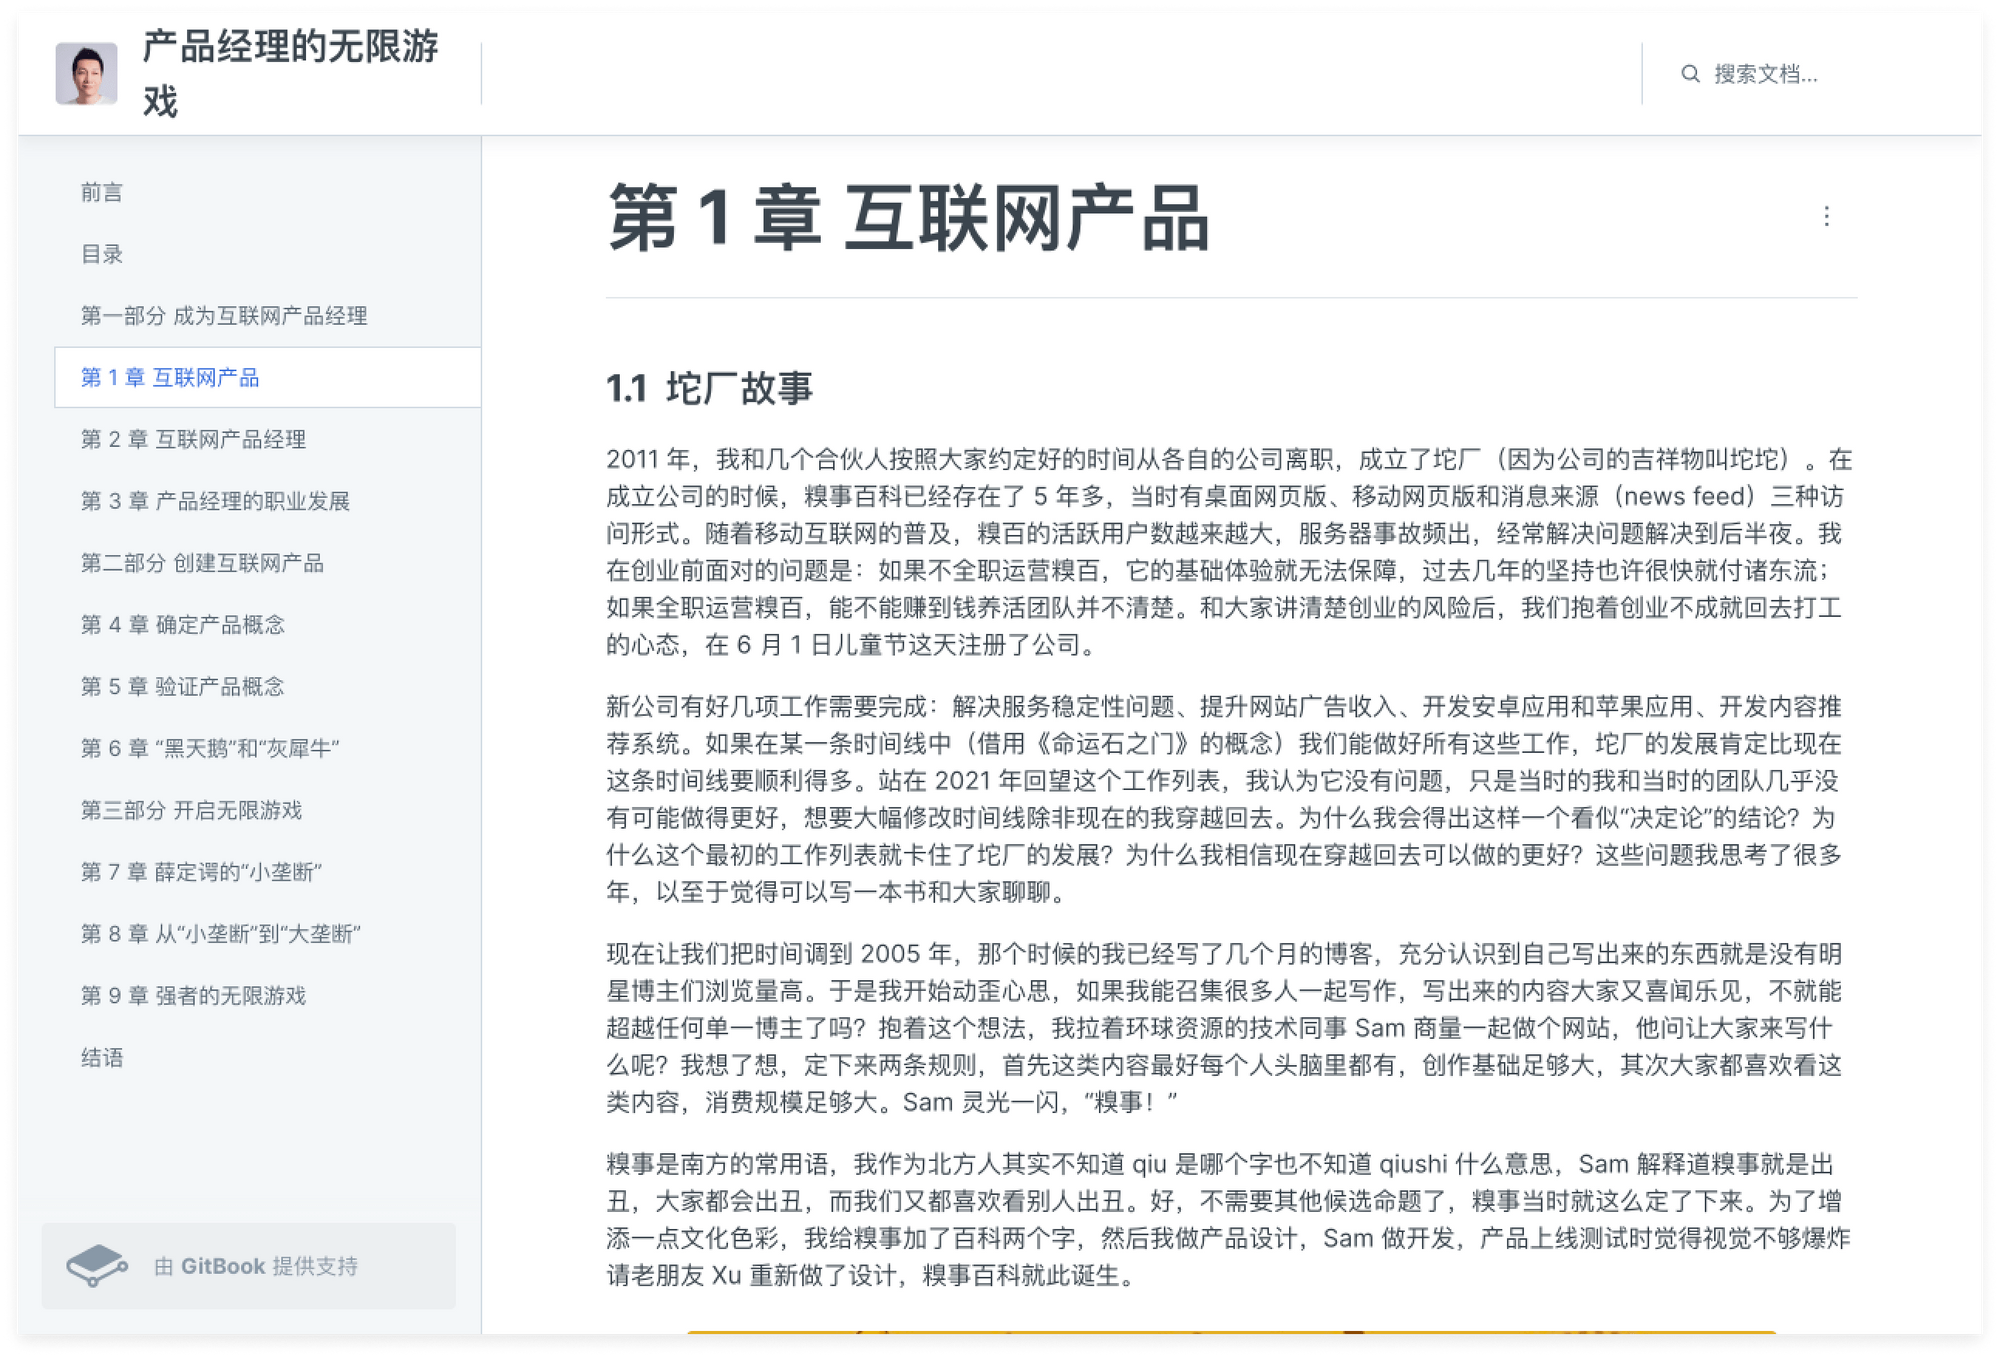Open 第 6 章 黑天鹅和灰犀牛 chapter
Viewport: 2000px width, 1359px height.
[210, 749]
